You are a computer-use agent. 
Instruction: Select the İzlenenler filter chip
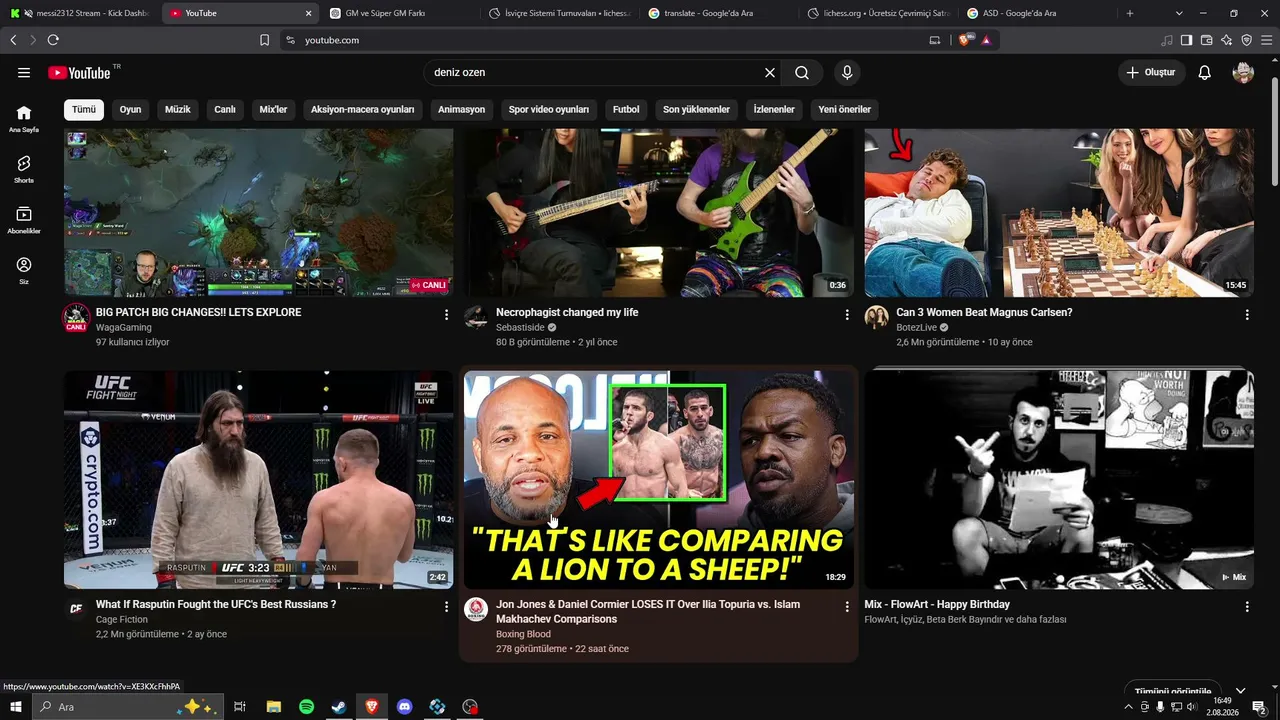click(774, 110)
